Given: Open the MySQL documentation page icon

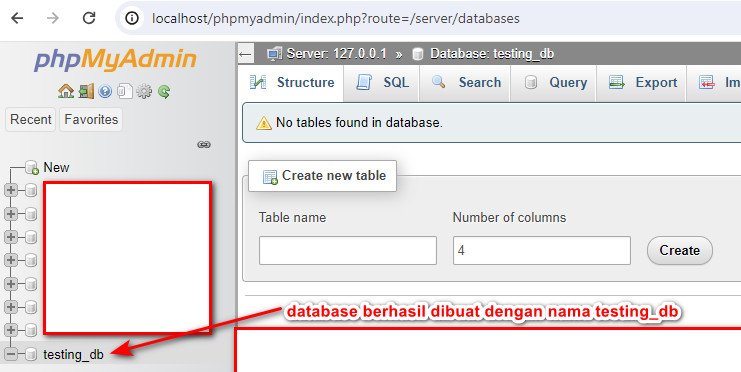Looking at the screenshot, I should [x=124, y=91].
